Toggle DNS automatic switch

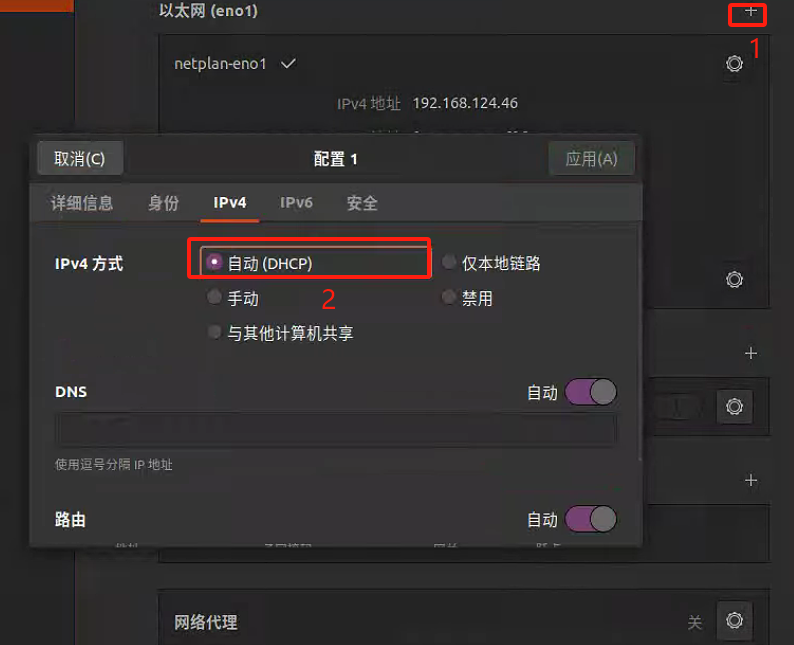point(590,392)
